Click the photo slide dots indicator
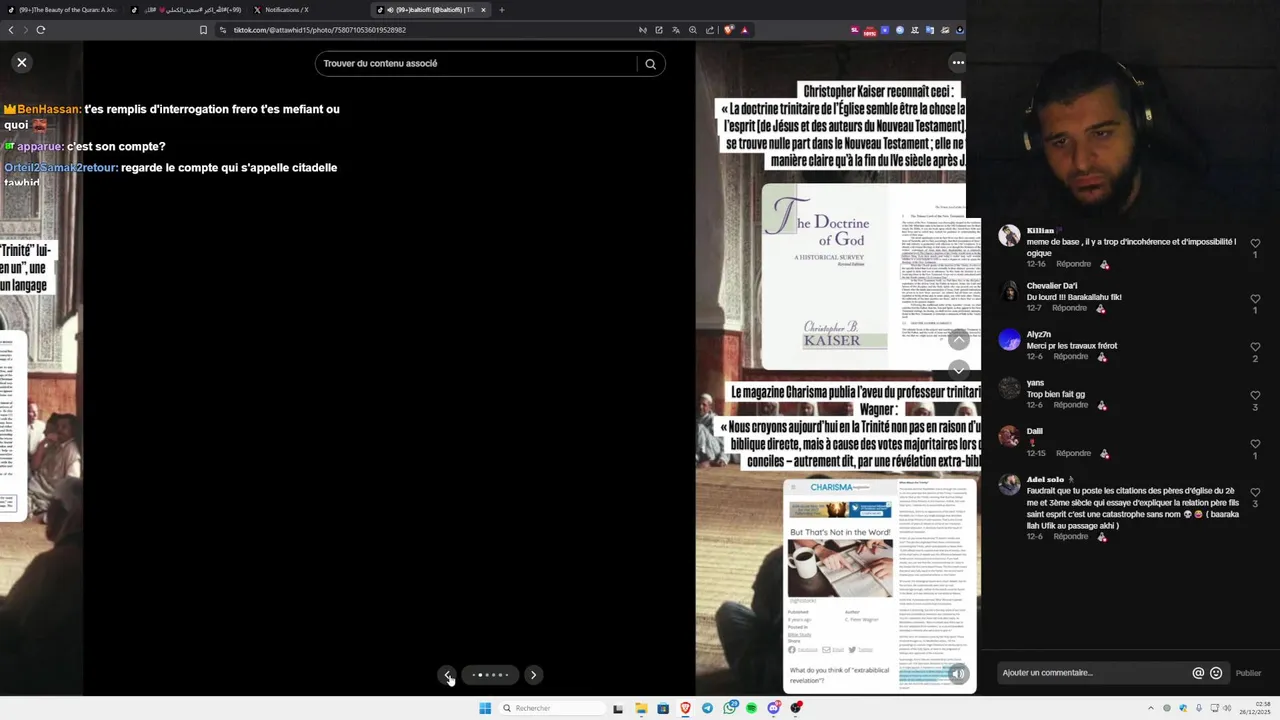 (490, 675)
